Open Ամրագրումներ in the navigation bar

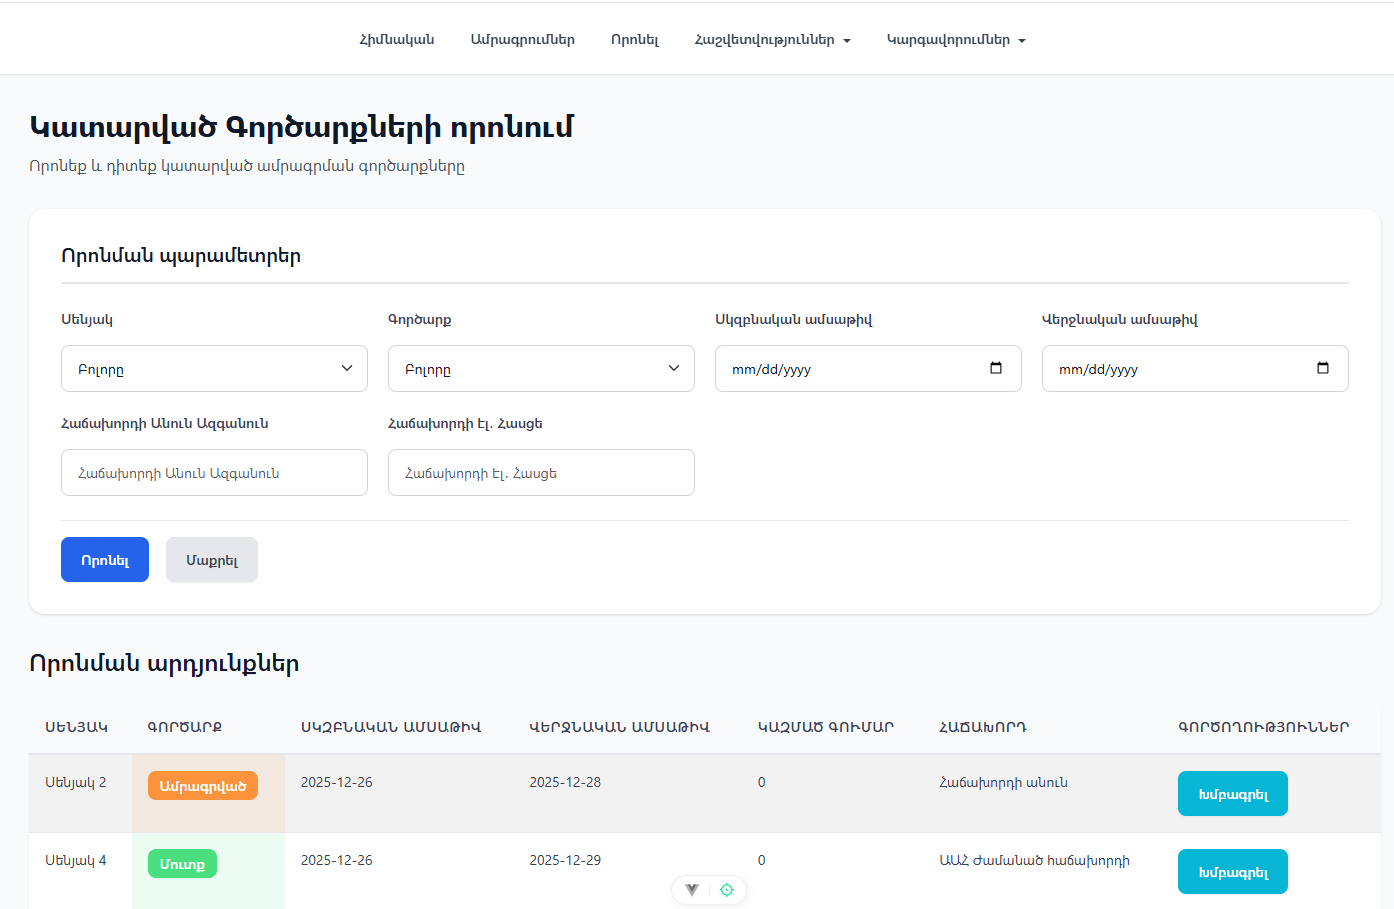522,40
